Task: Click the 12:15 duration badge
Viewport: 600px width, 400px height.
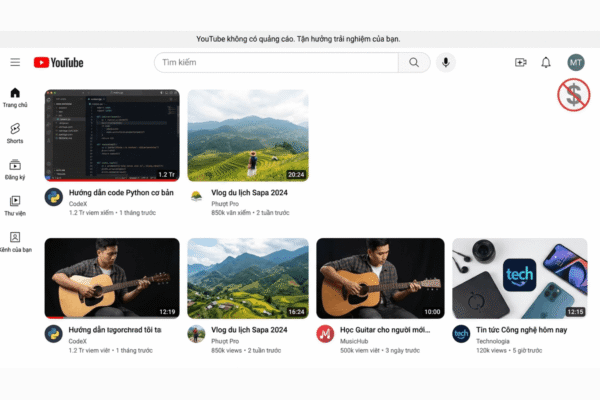Action: tap(575, 312)
